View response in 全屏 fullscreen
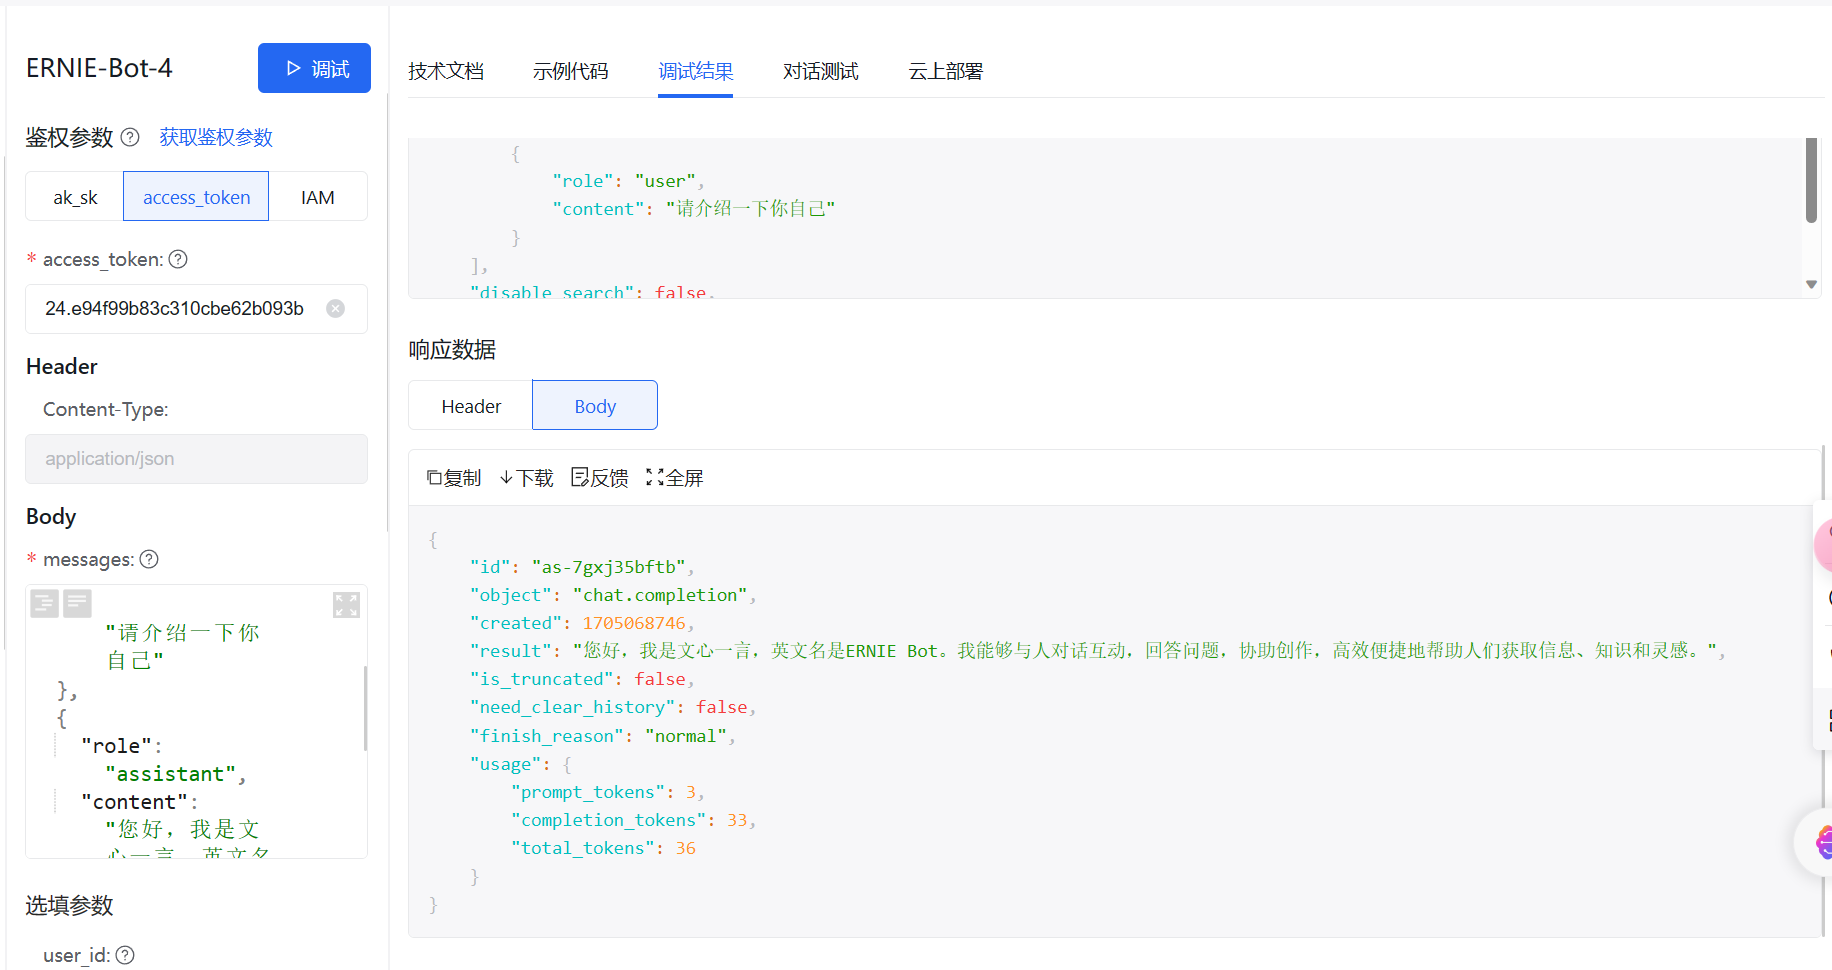Screen dimensions: 1832x970 point(675,478)
